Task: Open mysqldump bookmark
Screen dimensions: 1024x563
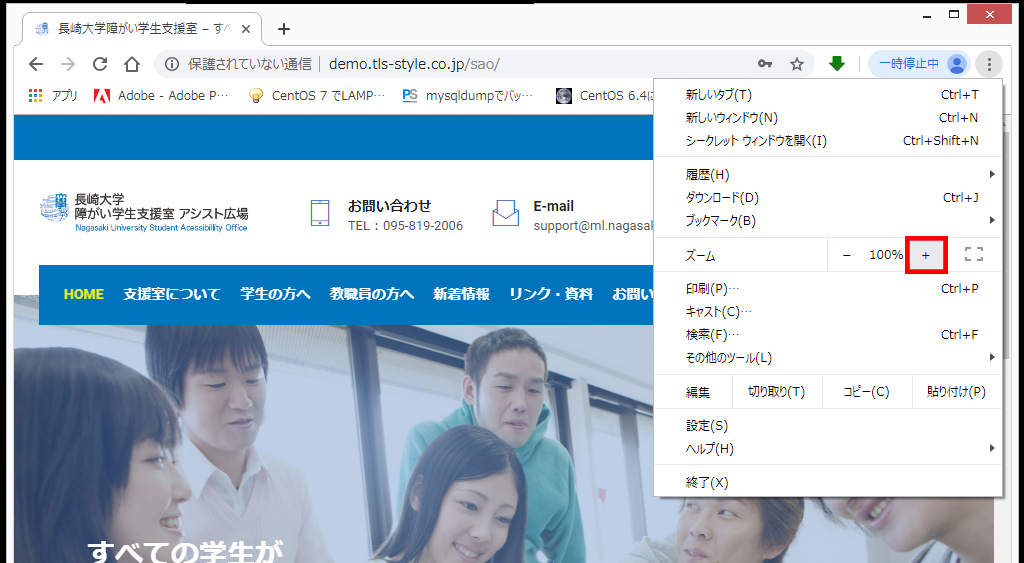Action: pyautogui.click(x=468, y=95)
